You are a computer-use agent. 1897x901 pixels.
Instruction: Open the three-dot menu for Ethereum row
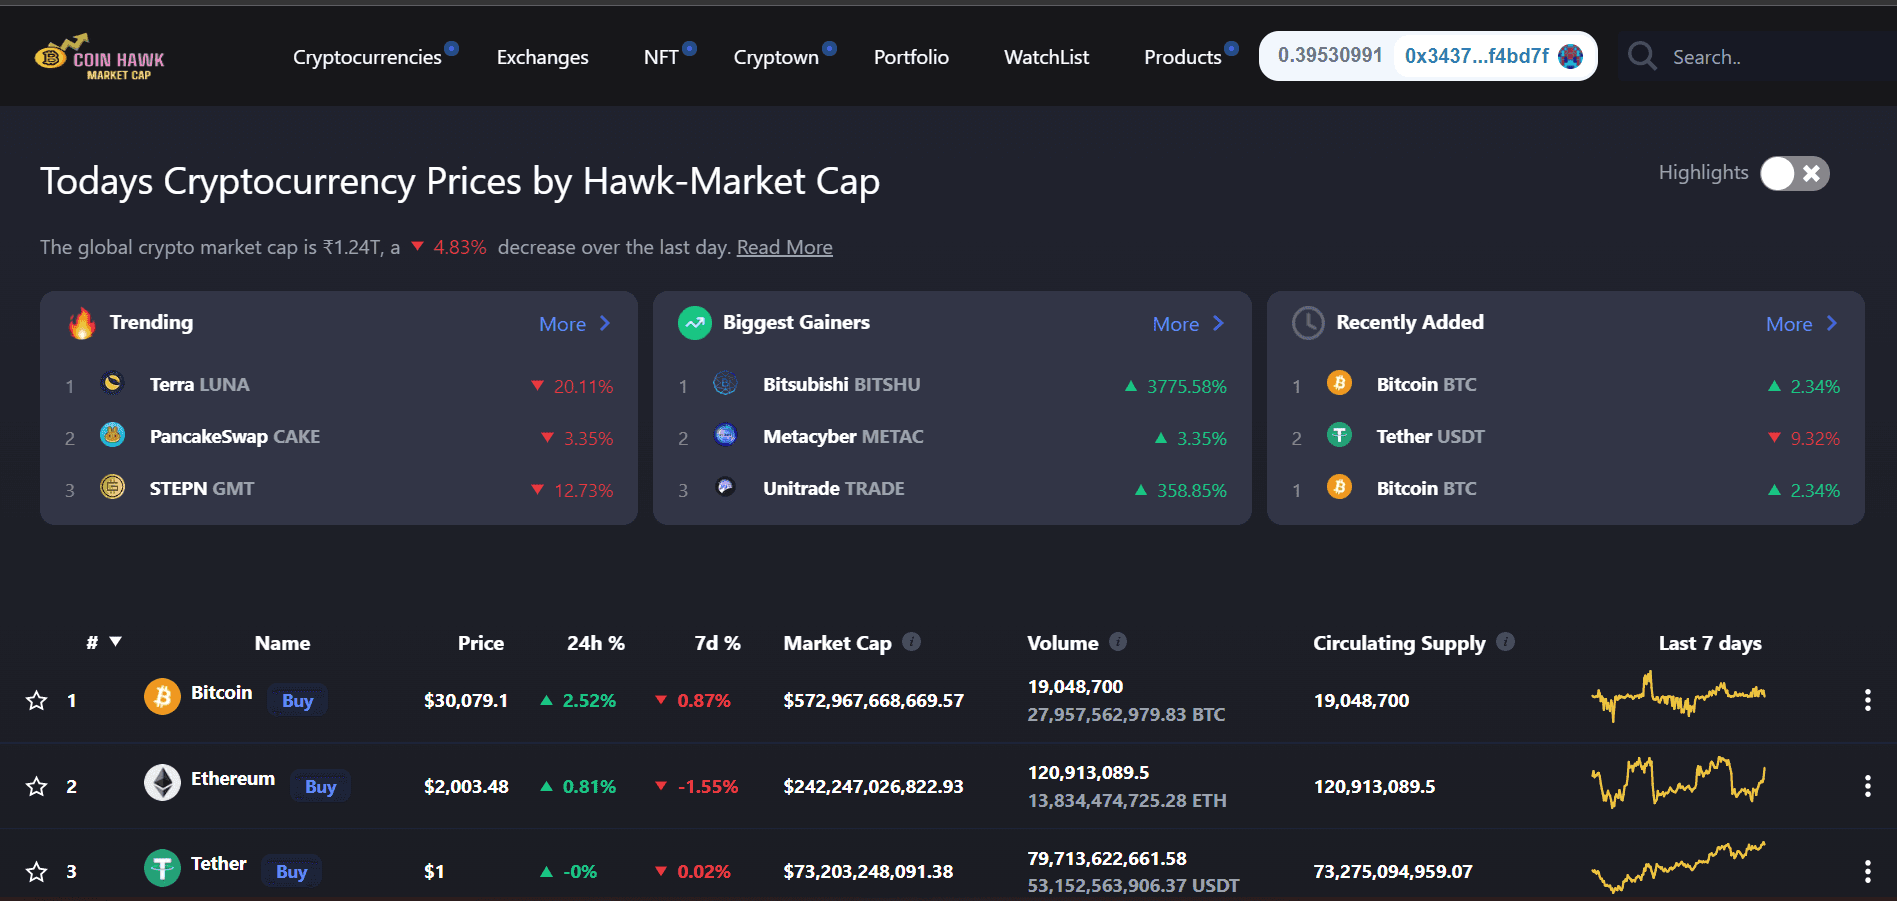pos(1867,786)
